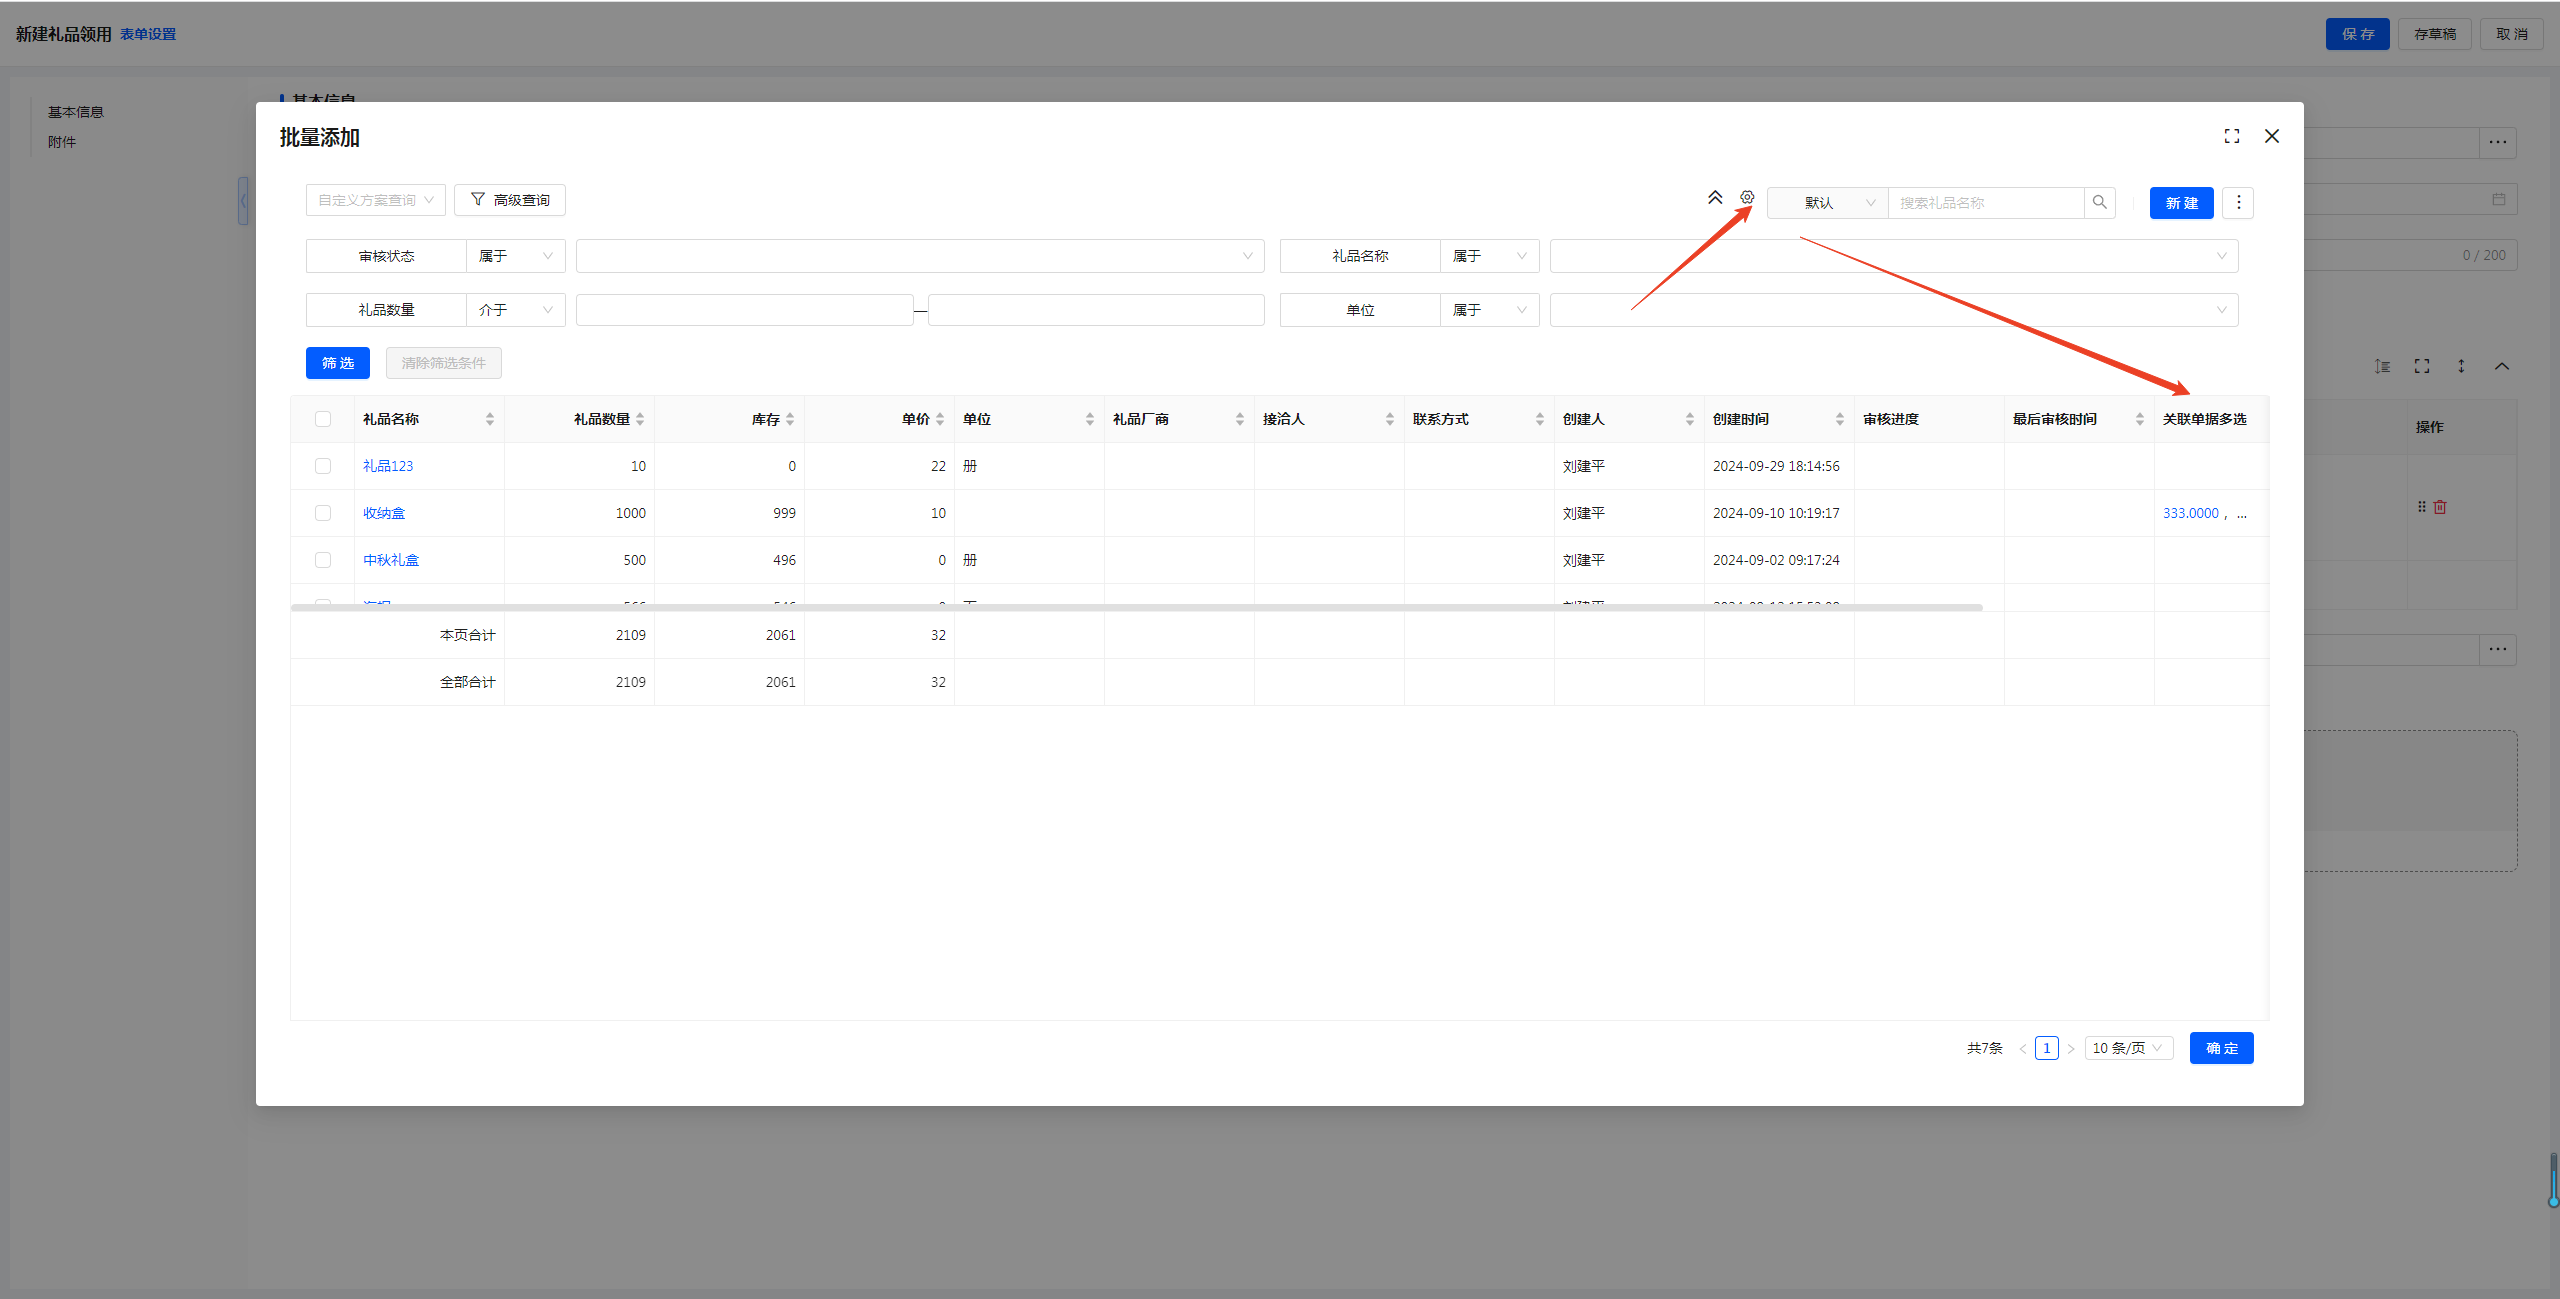Open the gift name operator dropdown
Image resolution: width=2560 pixels, height=1299 pixels.
point(1490,256)
